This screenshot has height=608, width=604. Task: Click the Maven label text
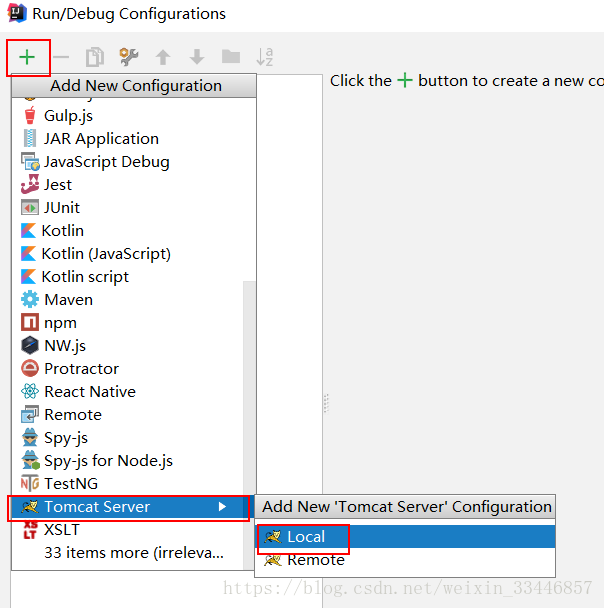point(69,300)
